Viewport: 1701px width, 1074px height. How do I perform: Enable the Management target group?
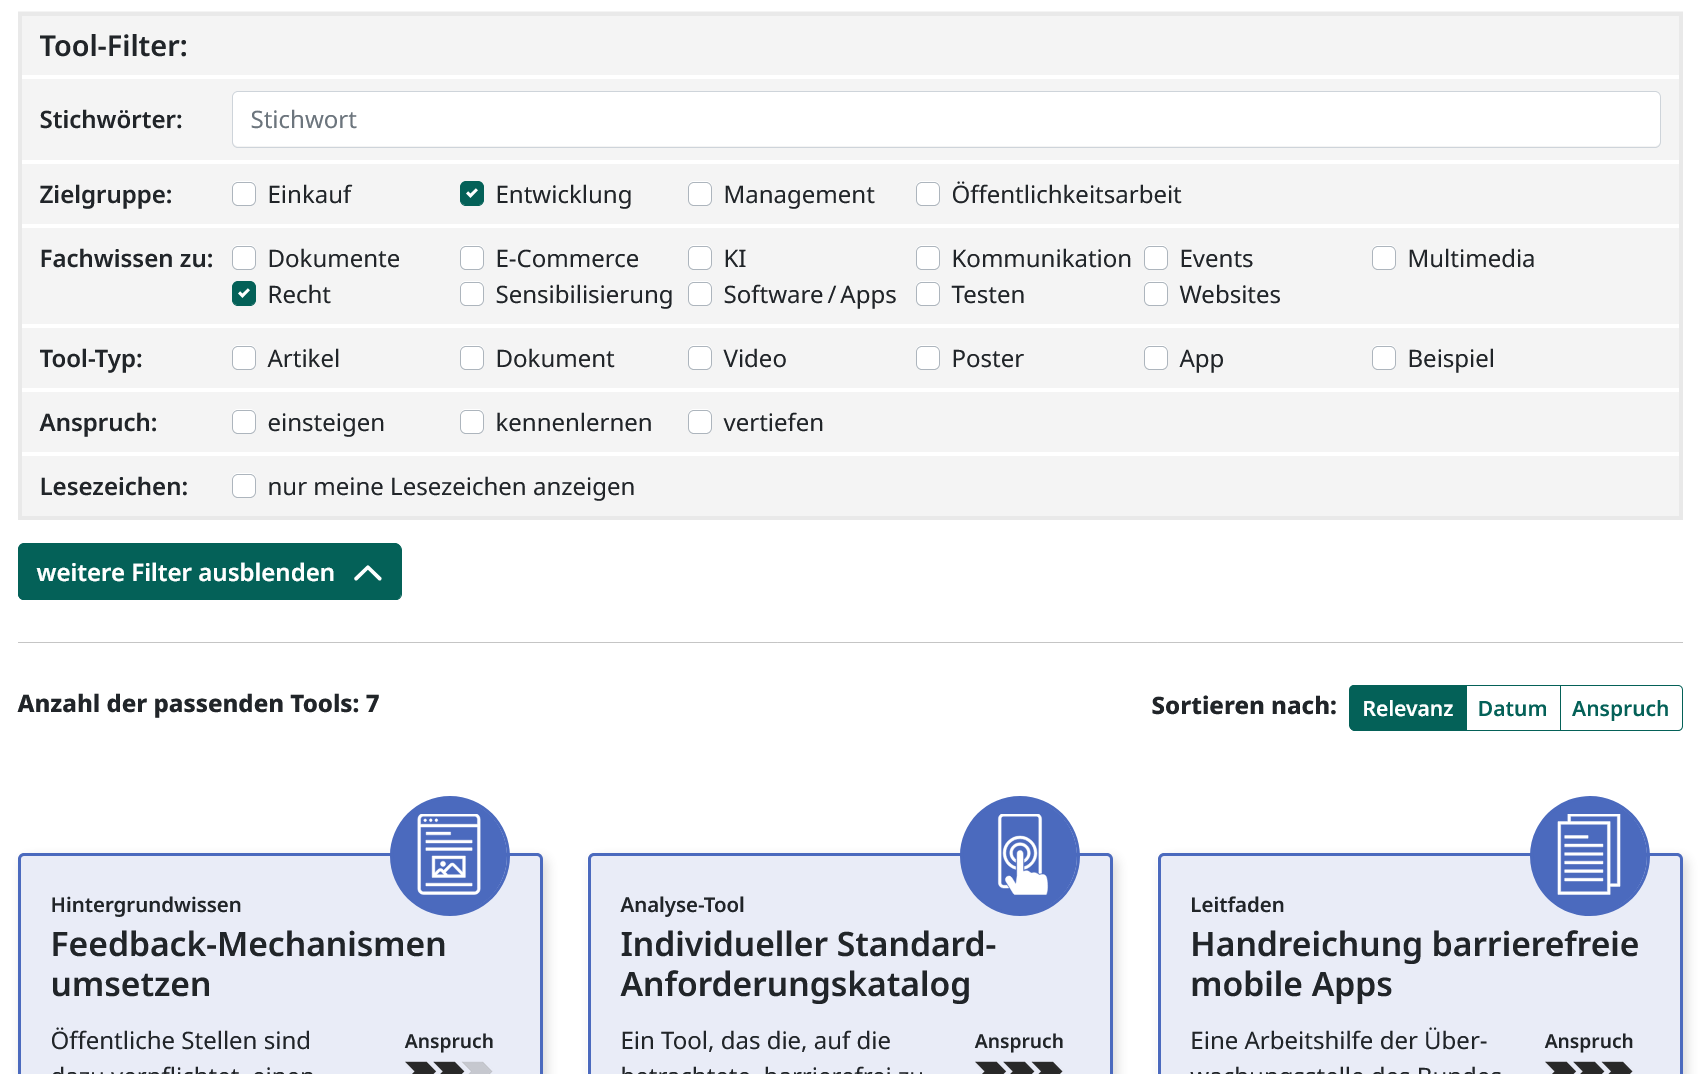[700, 194]
